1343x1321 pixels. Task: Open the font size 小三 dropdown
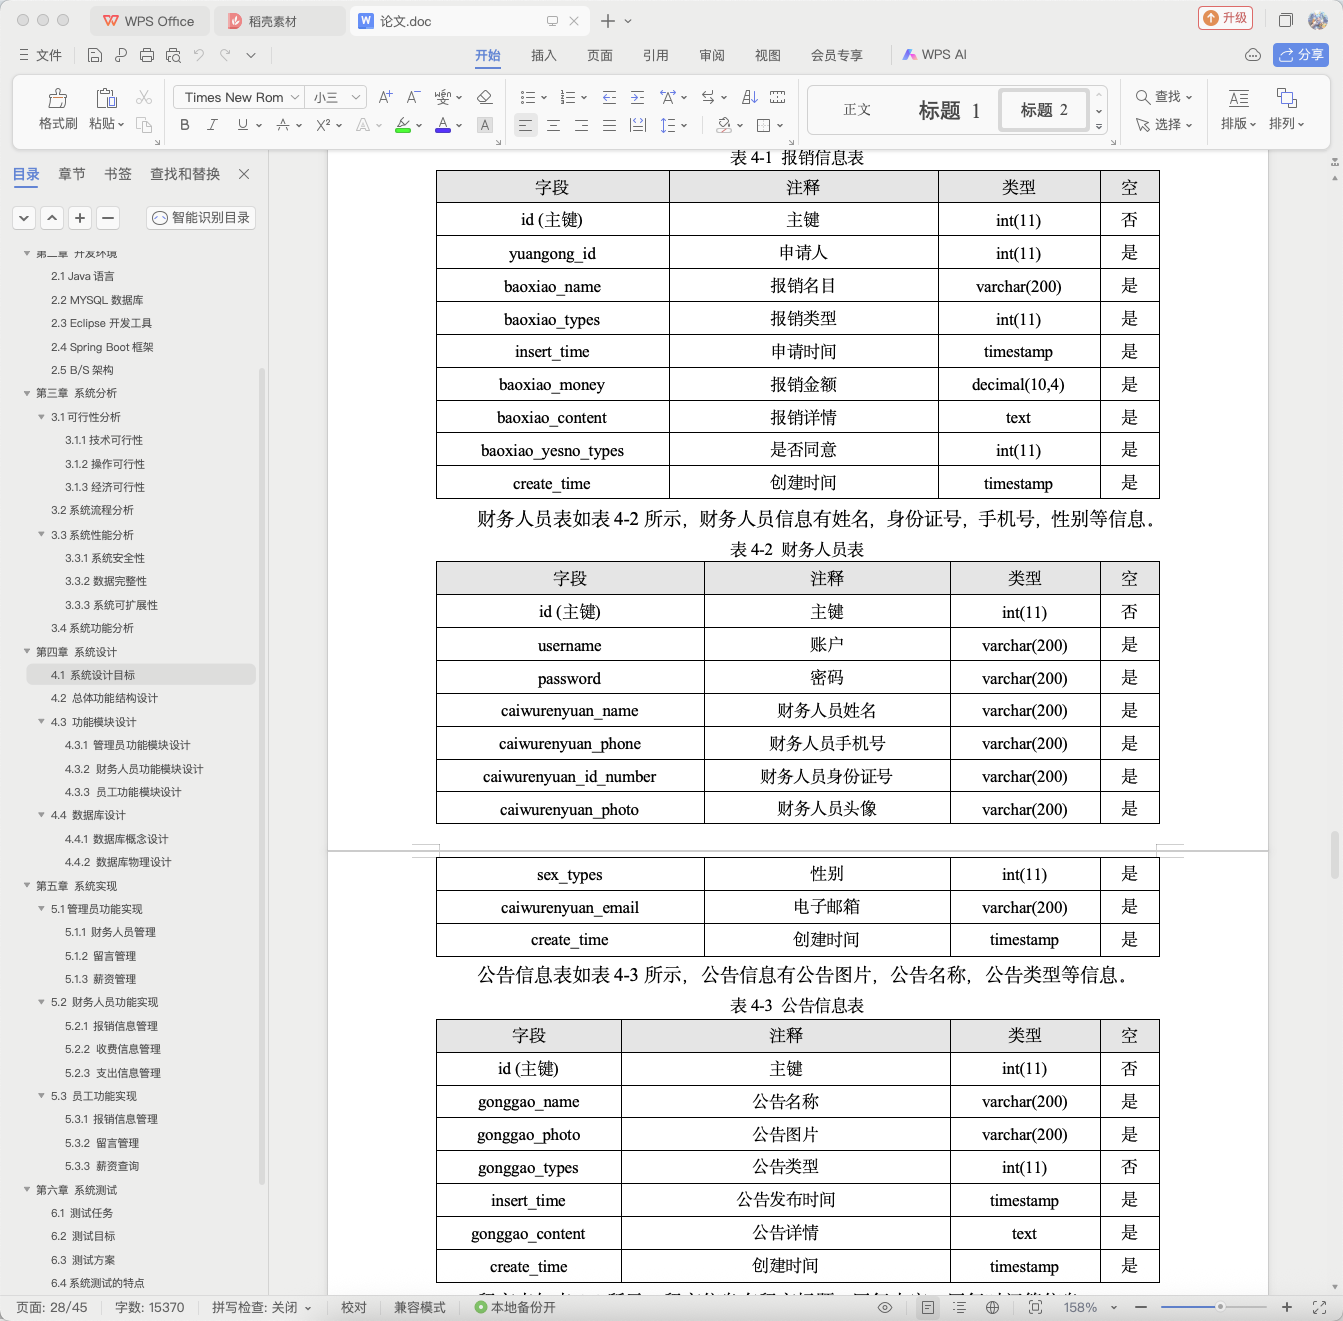pos(356,97)
